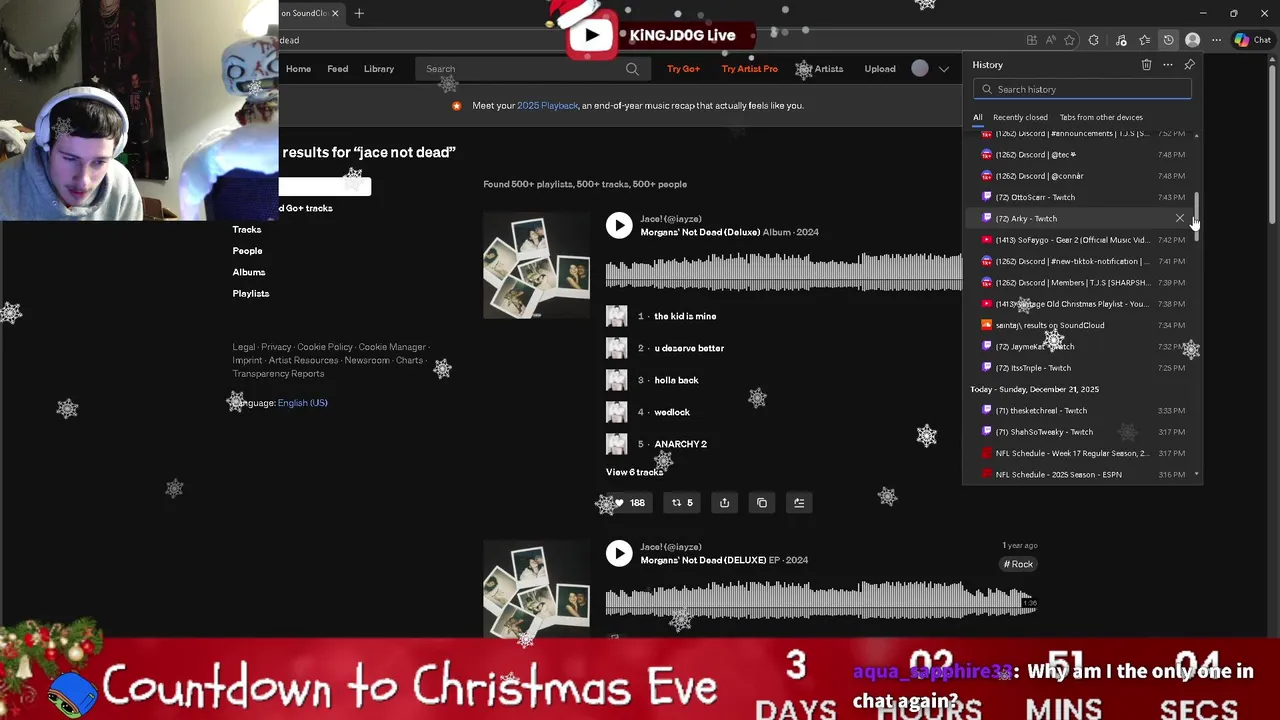Open first album cover artwork

point(536,265)
